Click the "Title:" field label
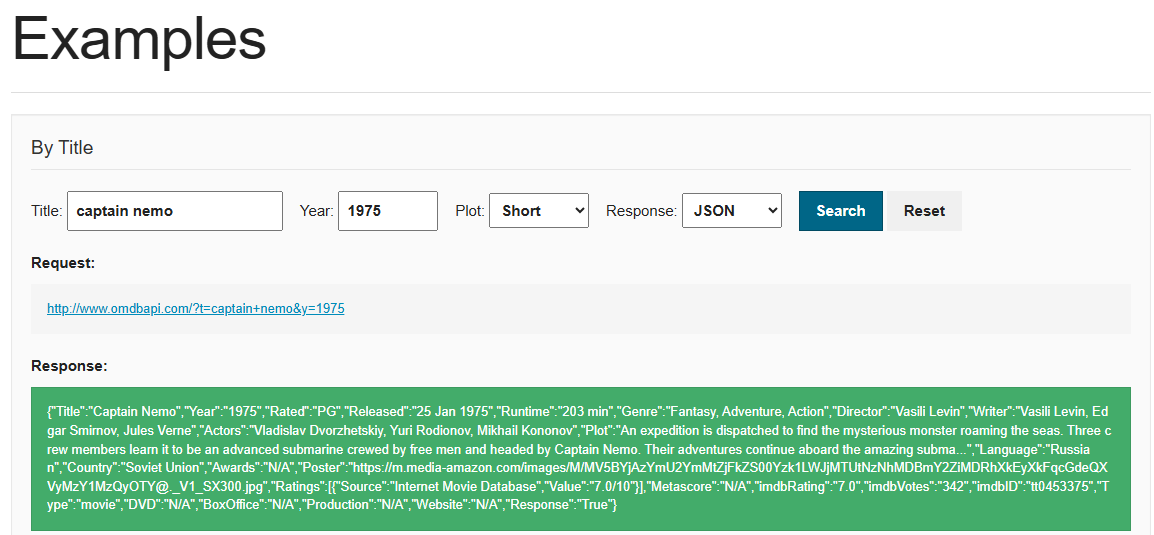 coord(47,211)
